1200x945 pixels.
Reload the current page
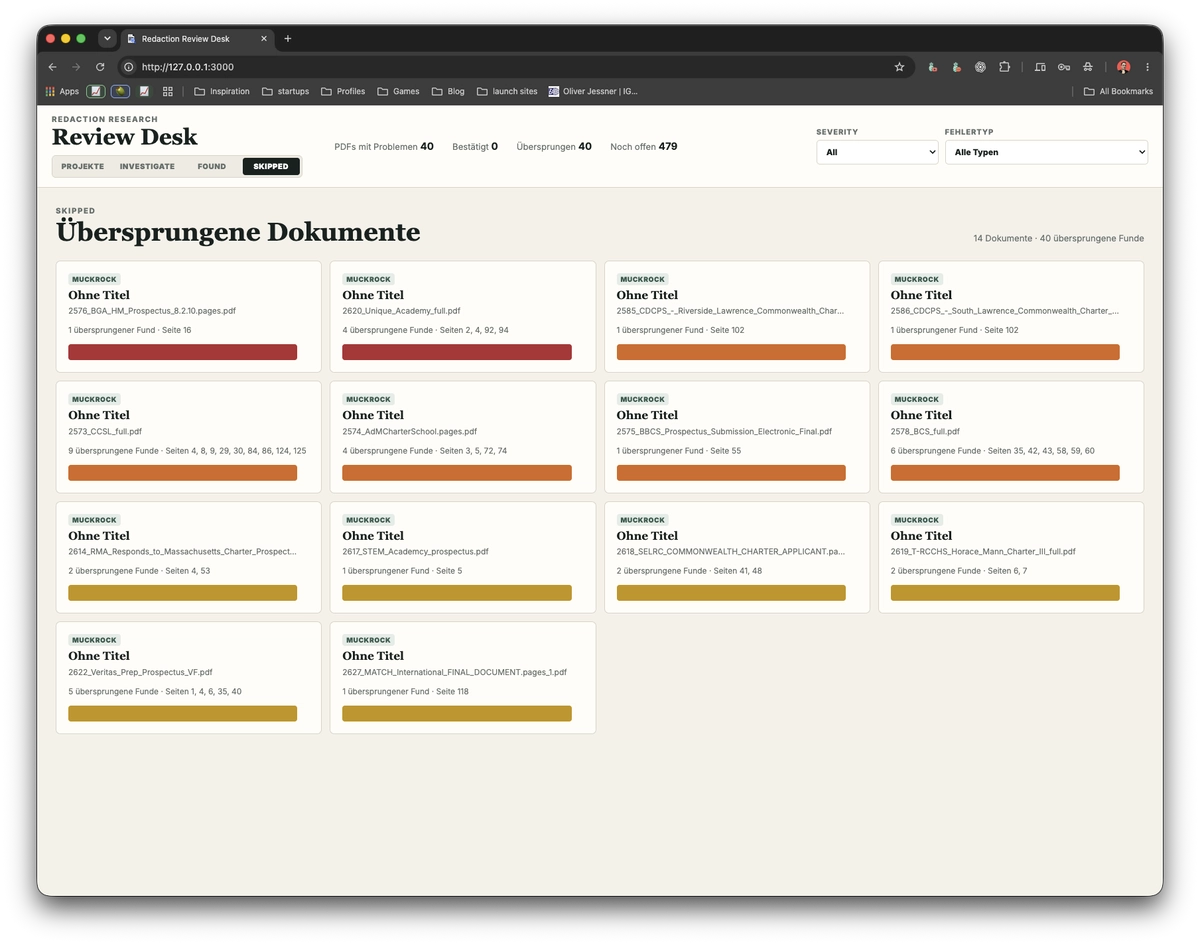[x=100, y=67]
